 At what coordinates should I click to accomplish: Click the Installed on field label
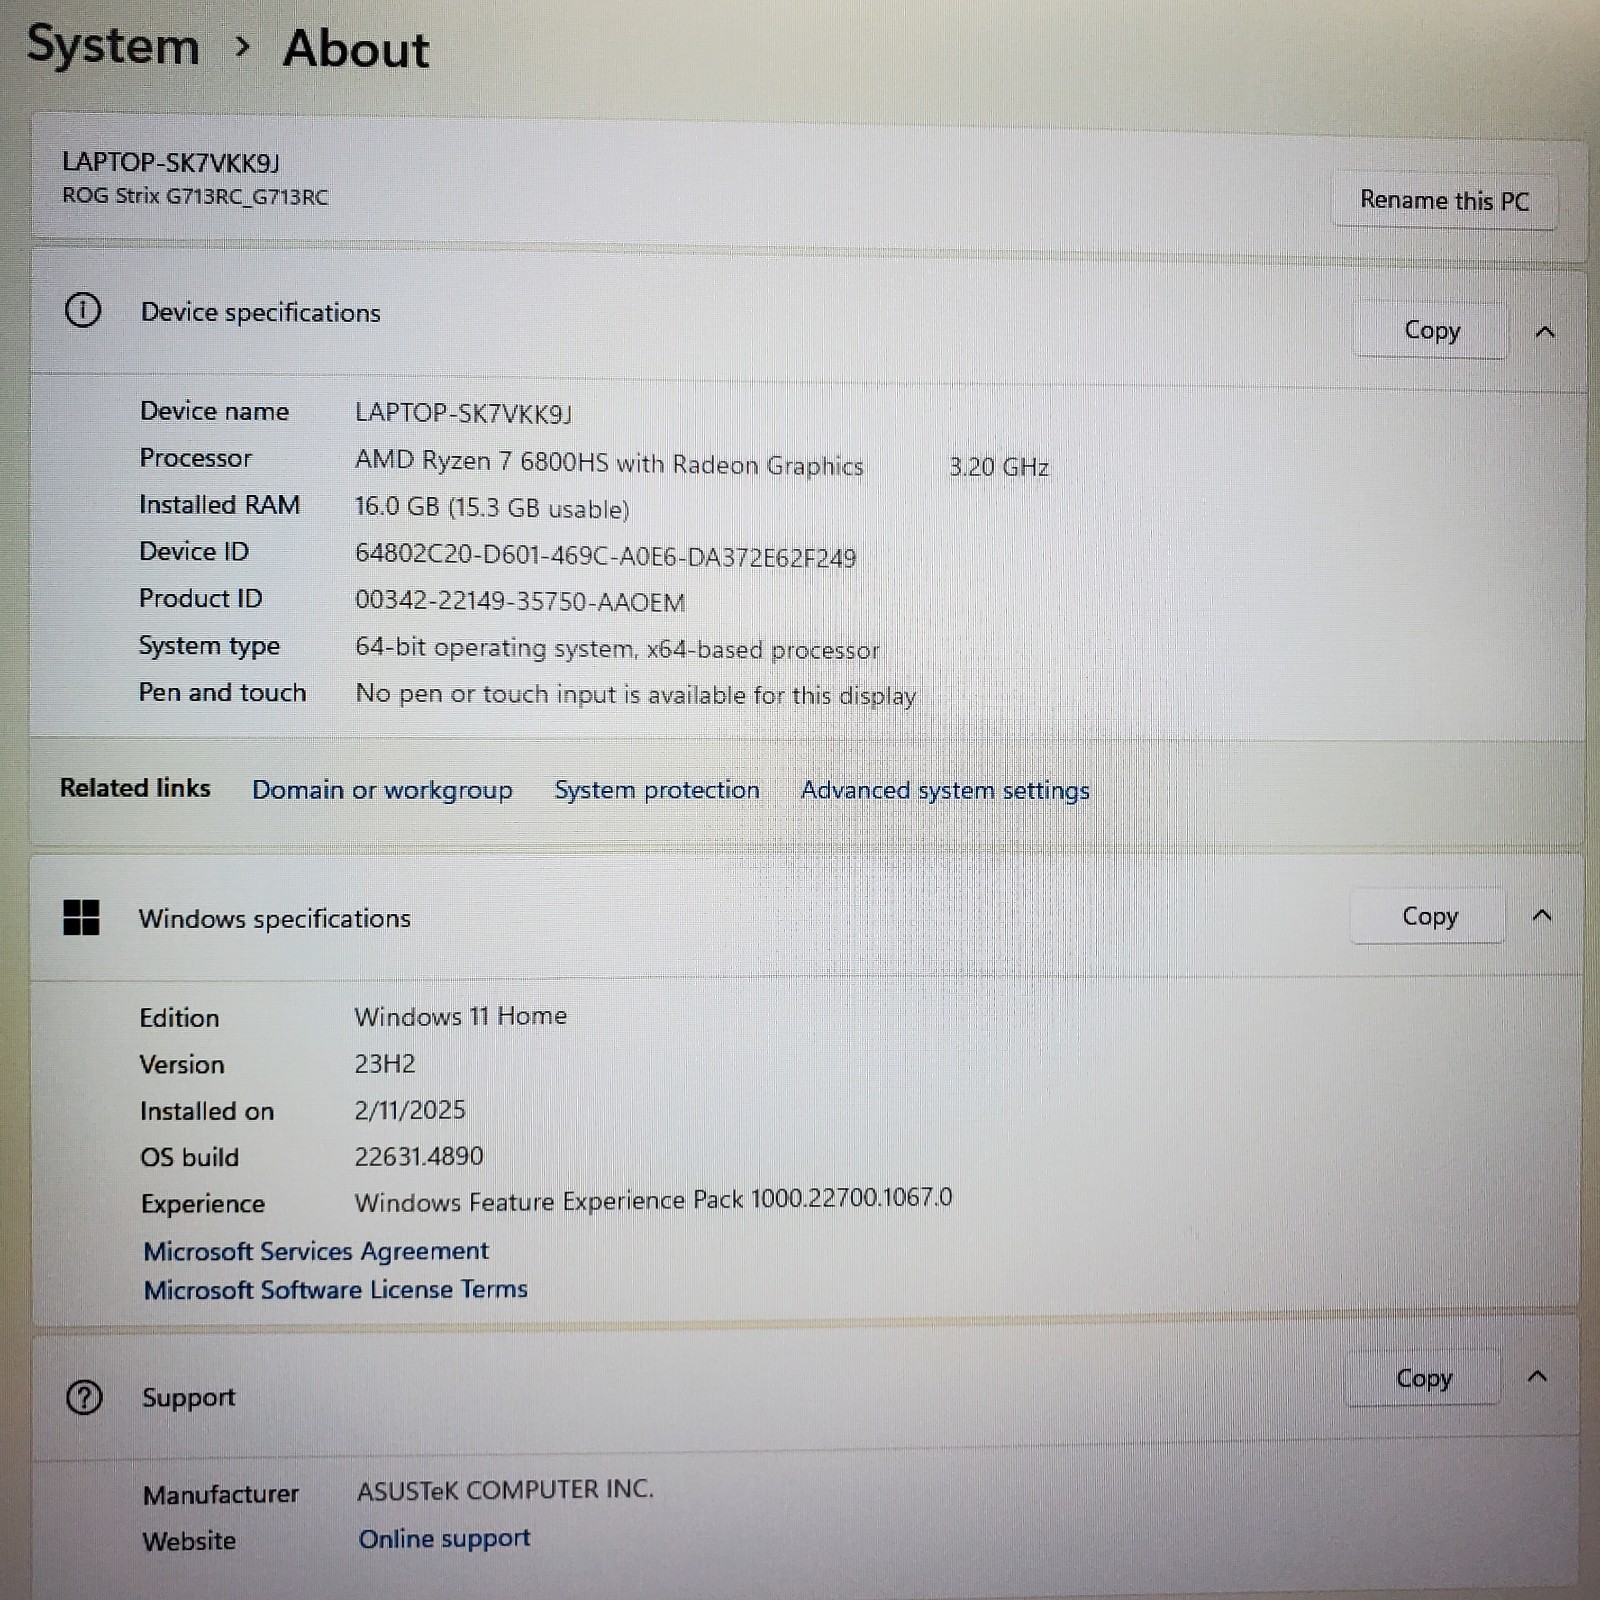[207, 1111]
